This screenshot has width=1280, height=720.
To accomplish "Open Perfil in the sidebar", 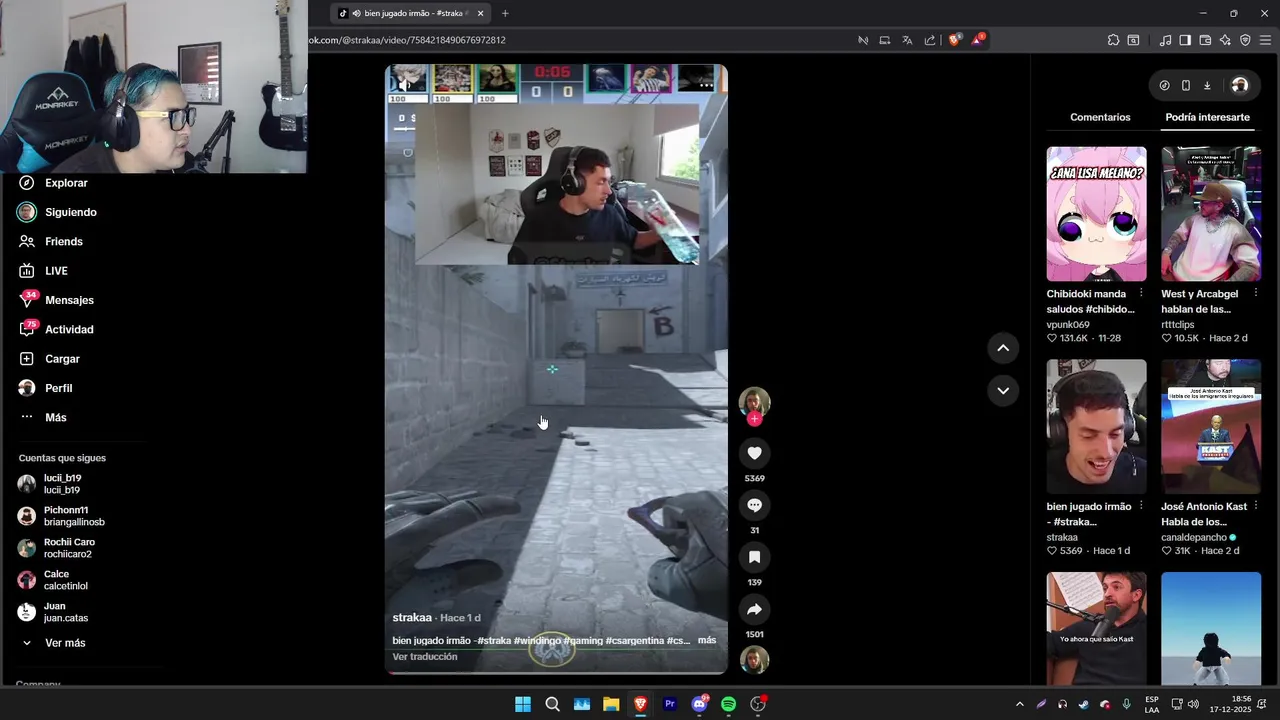I will click(58, 388).
